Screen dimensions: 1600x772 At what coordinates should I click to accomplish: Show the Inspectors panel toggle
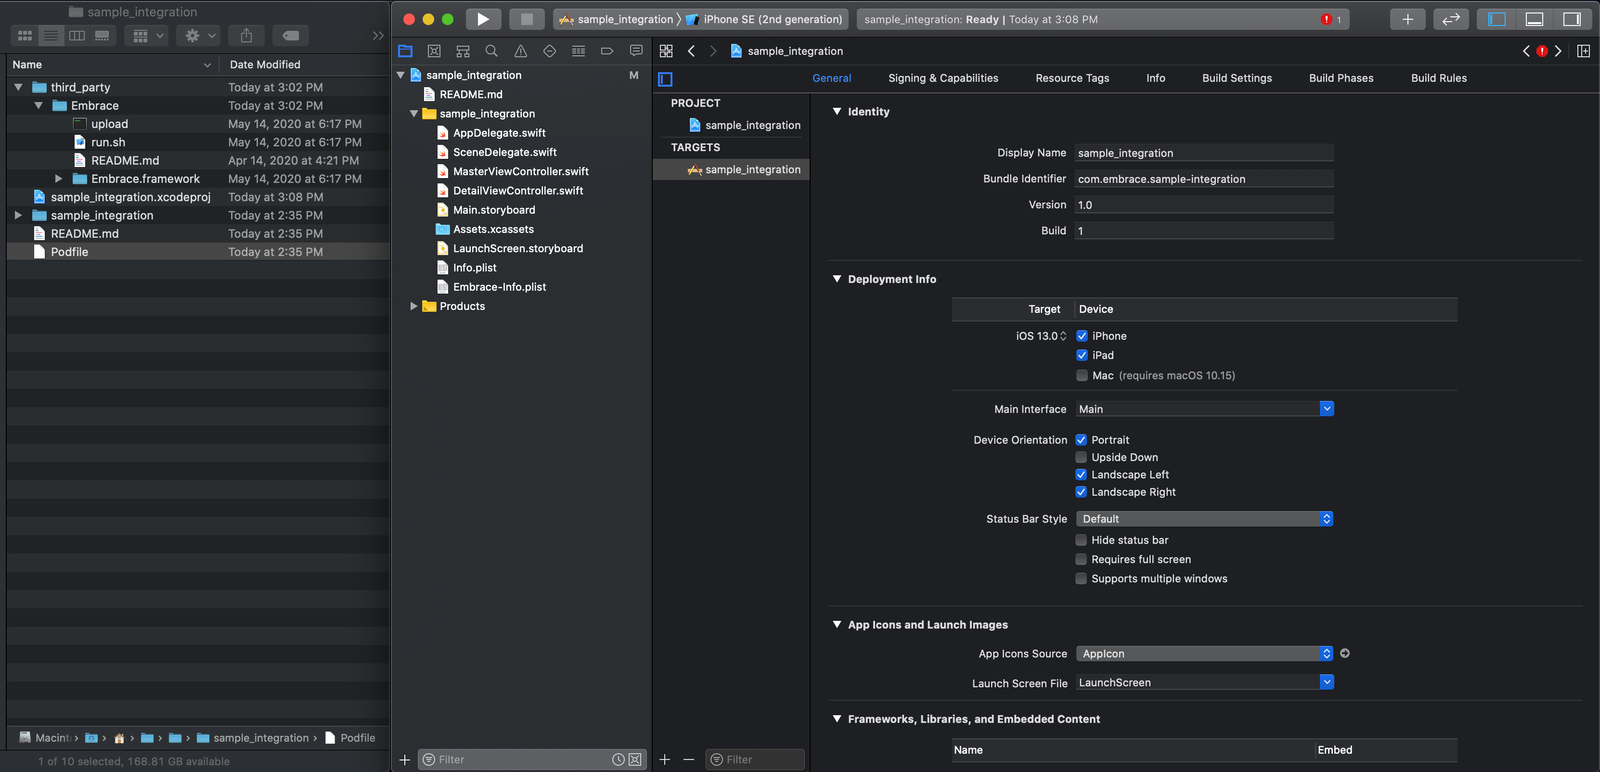coord(1572,19)
